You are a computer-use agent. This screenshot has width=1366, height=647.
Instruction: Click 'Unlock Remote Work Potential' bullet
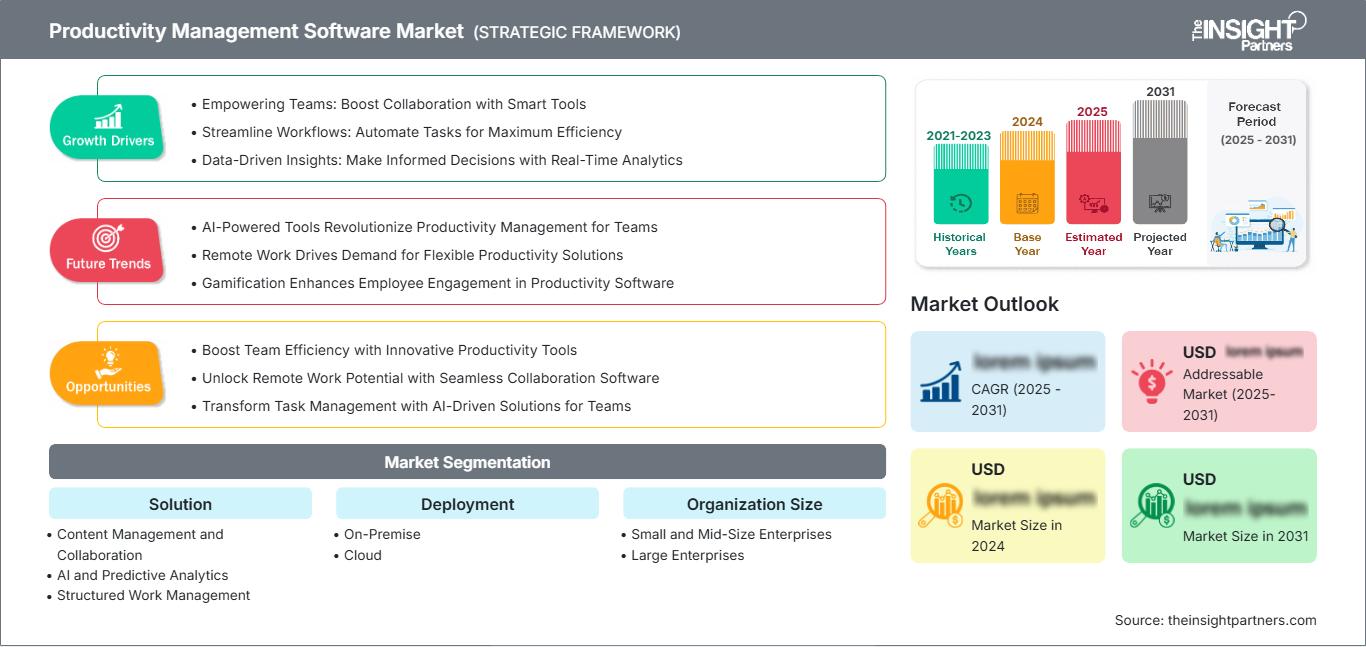(x=430, y=378)
